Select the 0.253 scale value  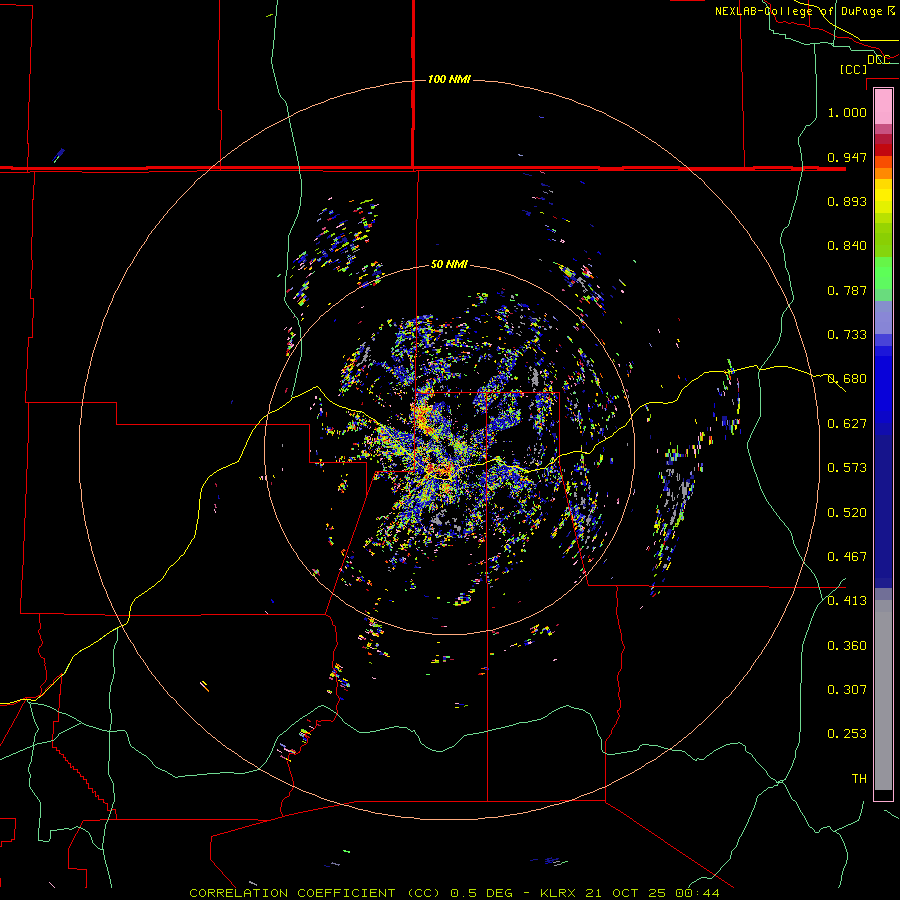(x=847, y=734)
